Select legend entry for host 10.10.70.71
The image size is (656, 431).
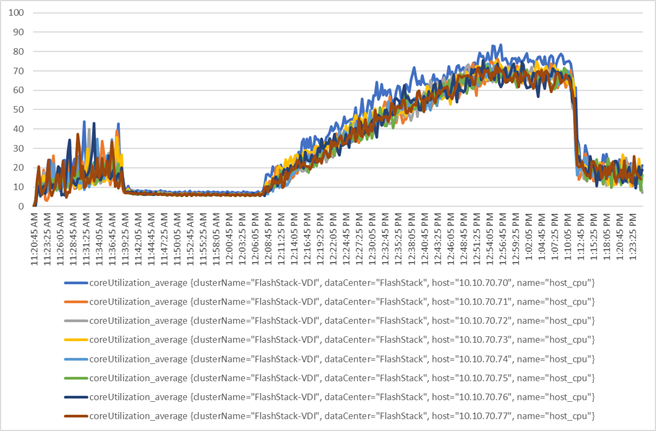(329, 302)
